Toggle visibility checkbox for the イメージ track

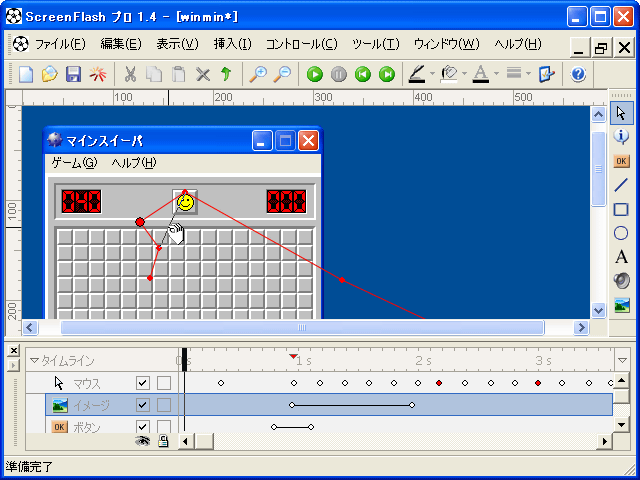pyautogui.click(x=142, y=405)
